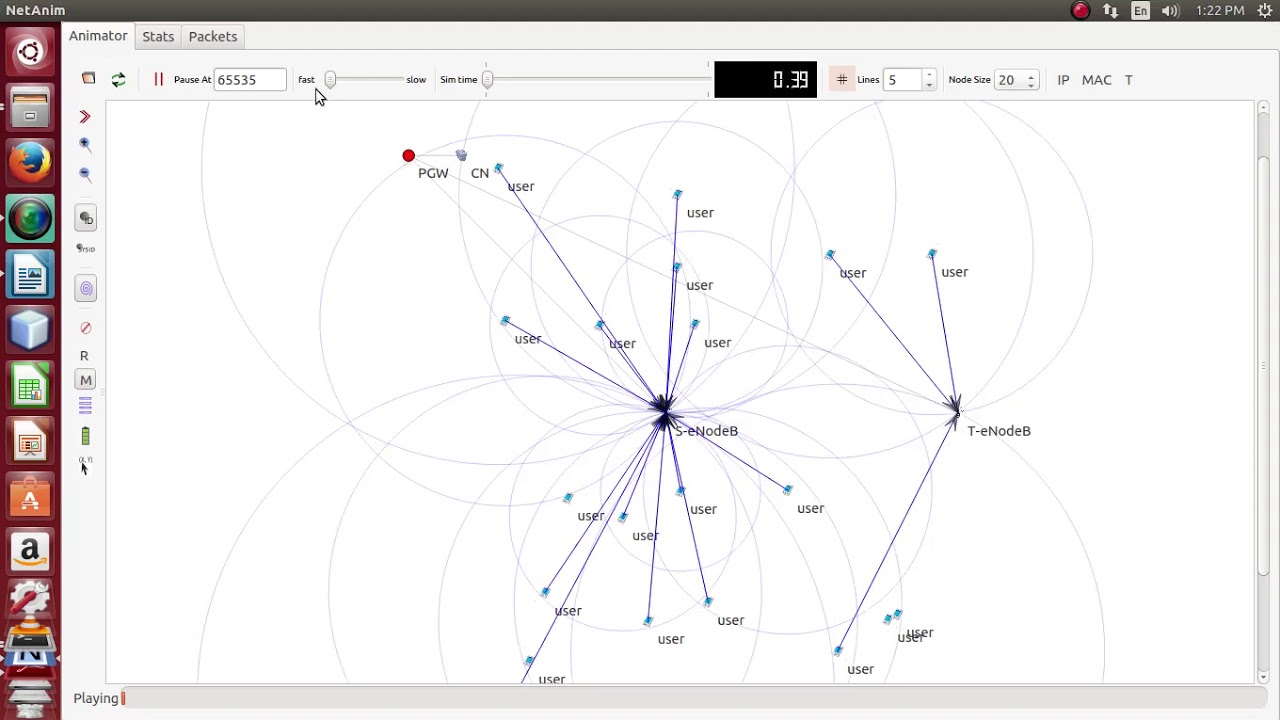Open the En keyboard layout menu
The image size is (1280, 720).
(x=1141, y=11)
